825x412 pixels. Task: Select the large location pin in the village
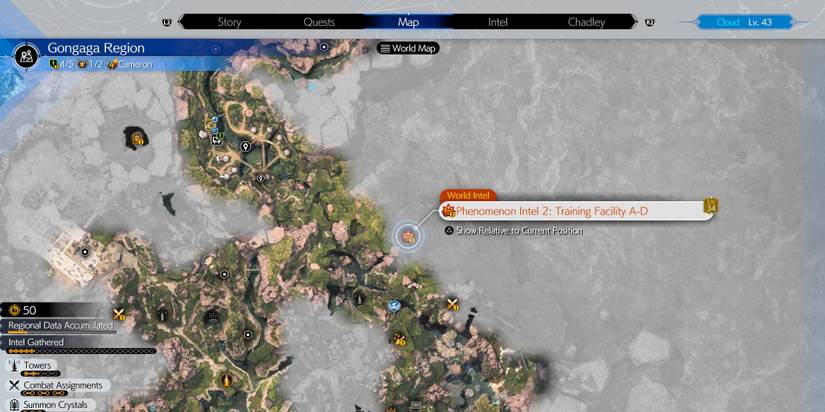245,146
